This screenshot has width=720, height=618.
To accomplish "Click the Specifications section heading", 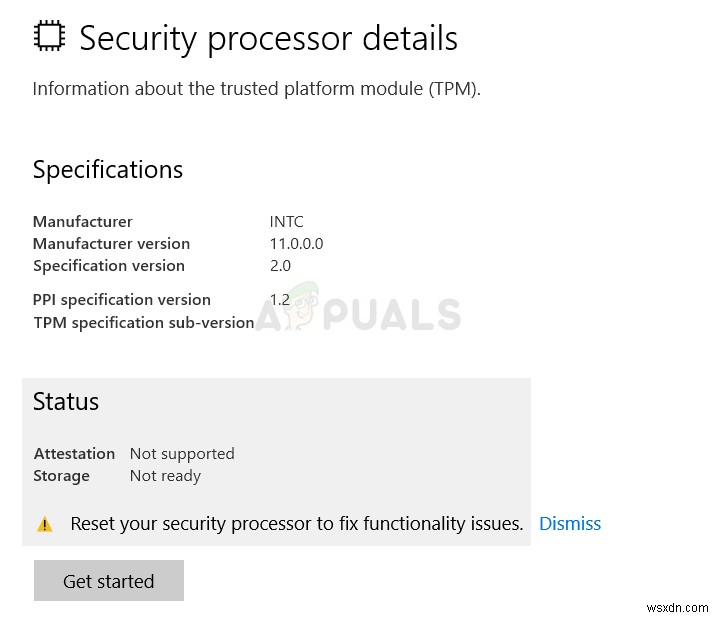I will [108, 170].
